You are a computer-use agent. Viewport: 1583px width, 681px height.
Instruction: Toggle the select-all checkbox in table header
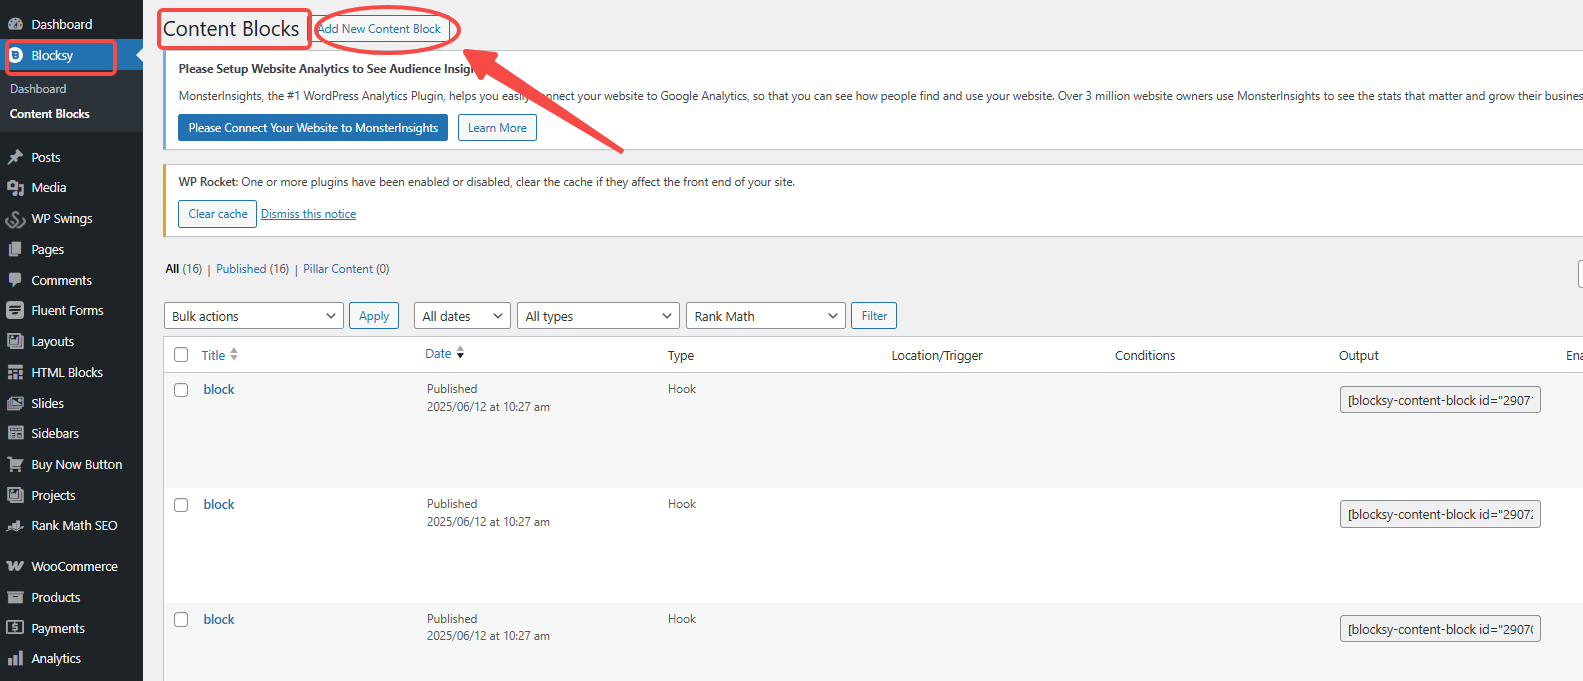tap(181, 355)
